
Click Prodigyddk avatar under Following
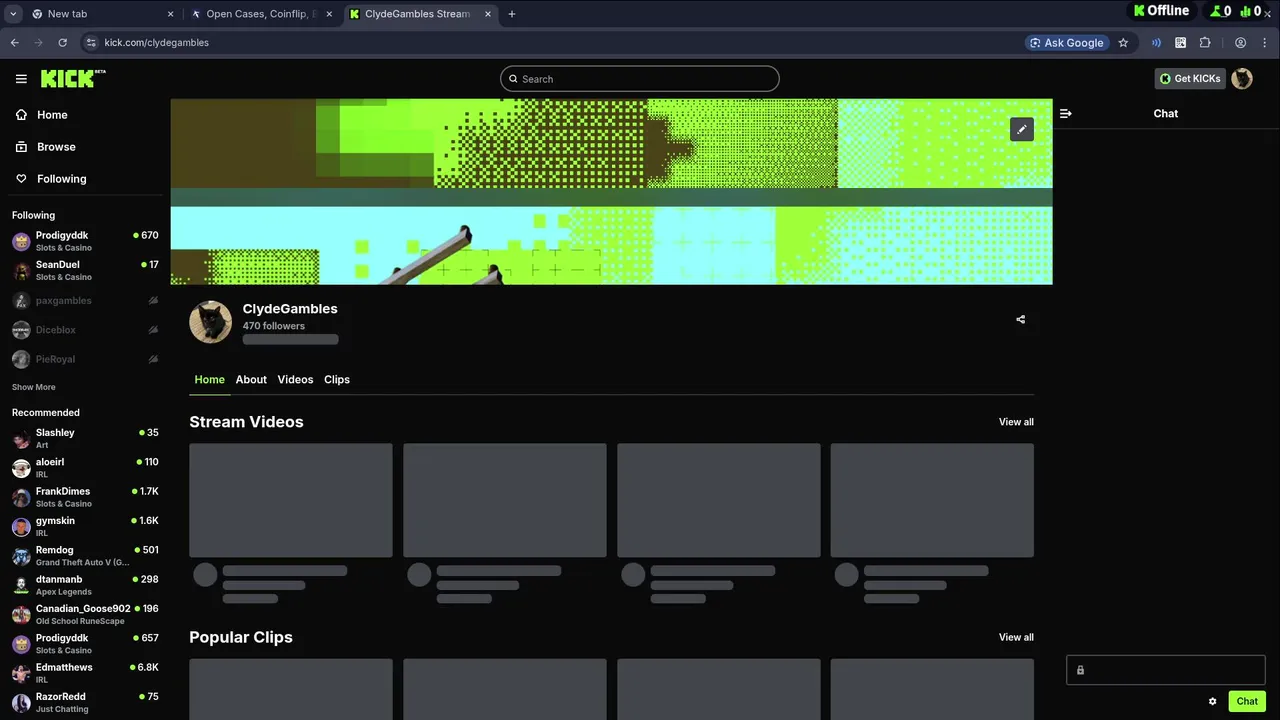(x=21, y=241)
